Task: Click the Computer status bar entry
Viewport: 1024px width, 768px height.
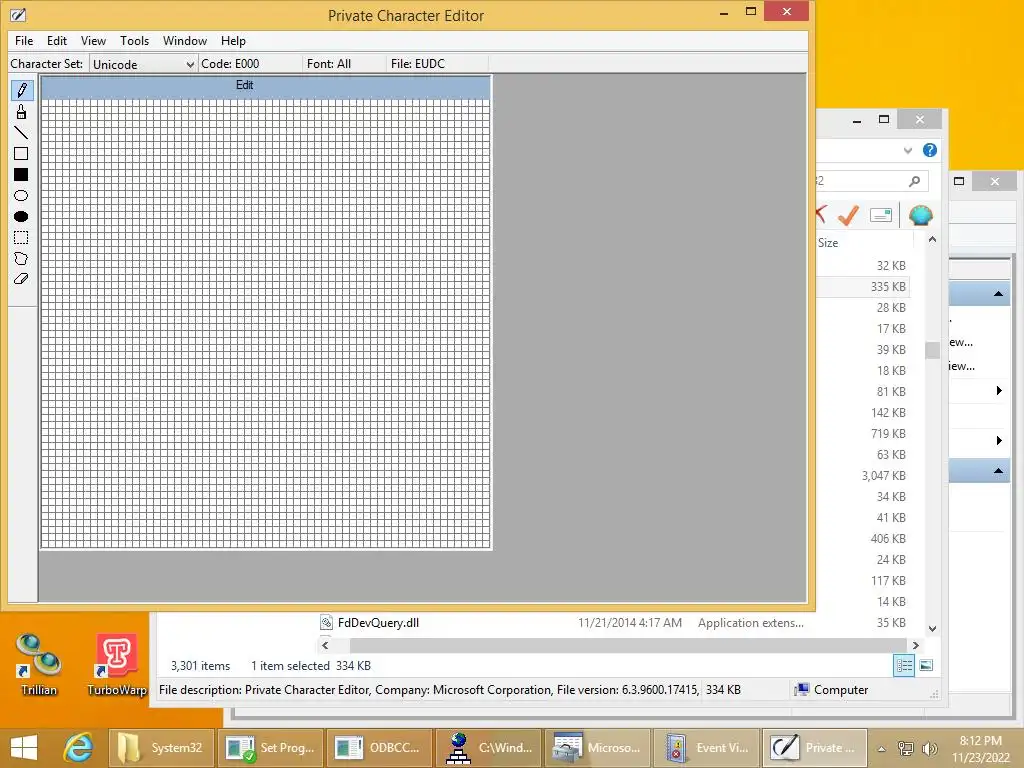Action: (x=831, y=690)
